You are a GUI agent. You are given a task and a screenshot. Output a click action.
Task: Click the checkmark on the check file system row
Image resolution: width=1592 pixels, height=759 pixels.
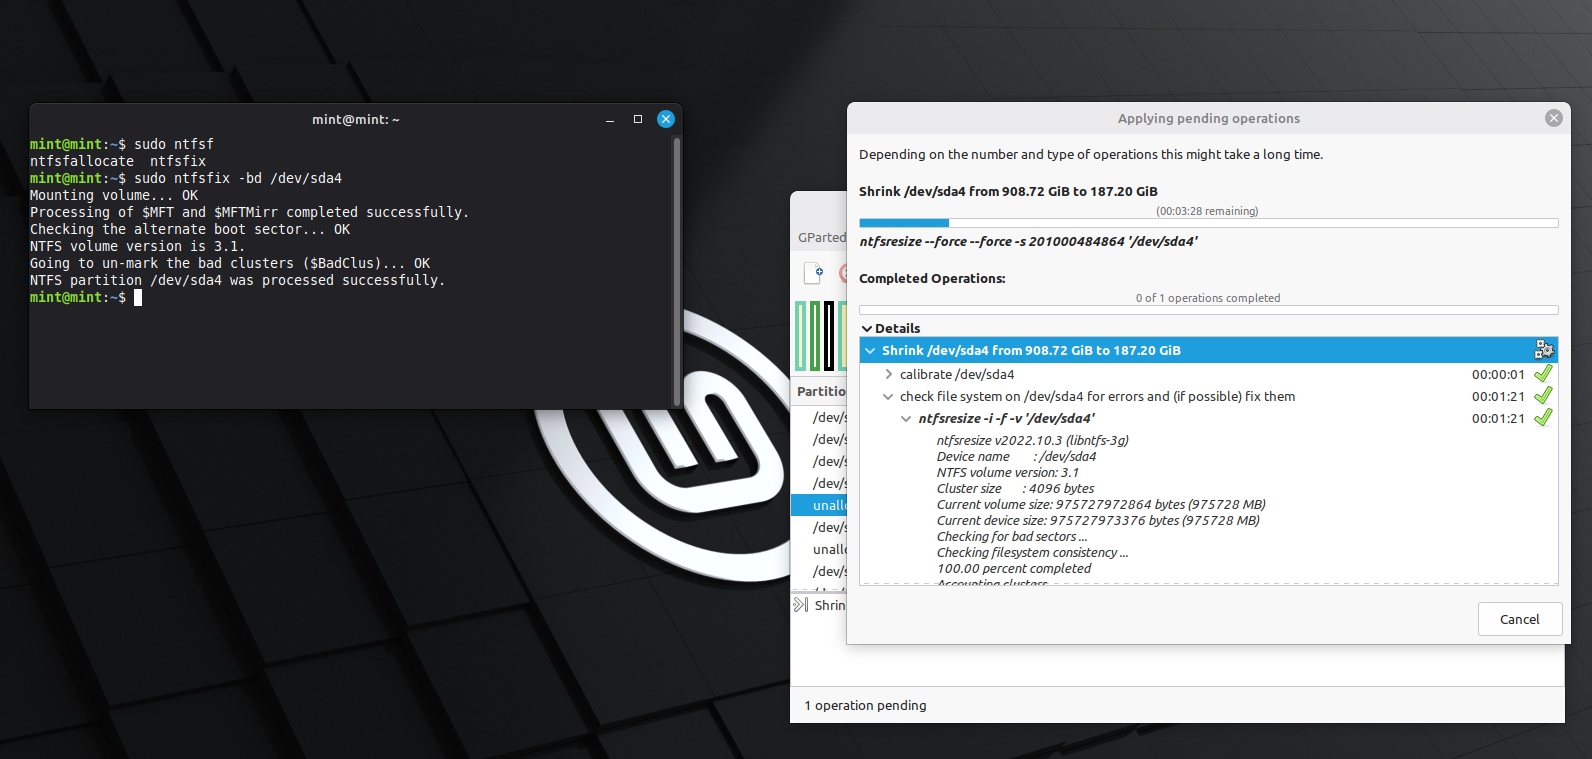(x=1543, y=395)
